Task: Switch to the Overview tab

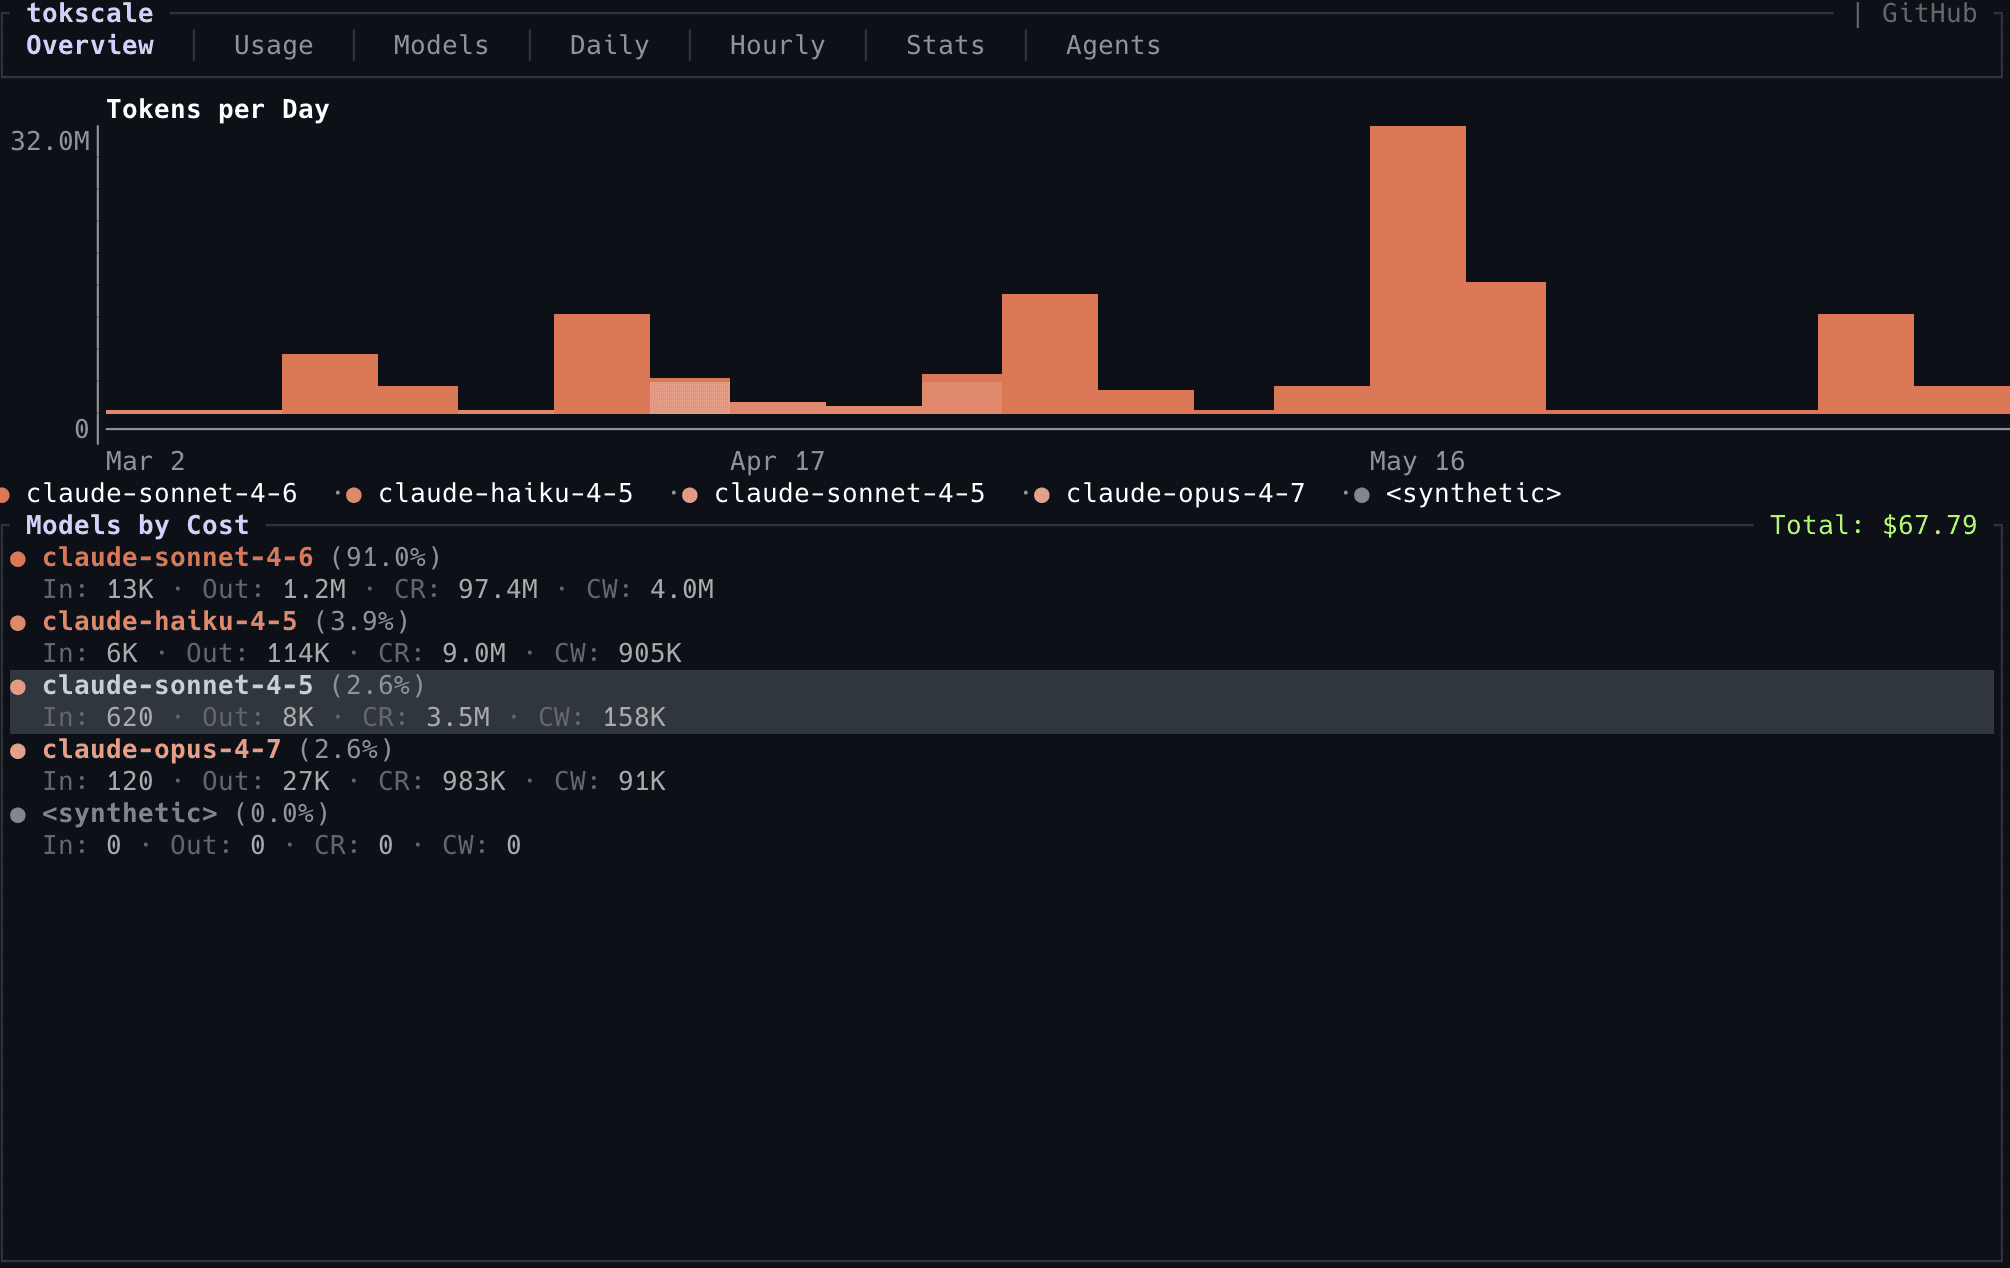Action: (x=90, y=45)
